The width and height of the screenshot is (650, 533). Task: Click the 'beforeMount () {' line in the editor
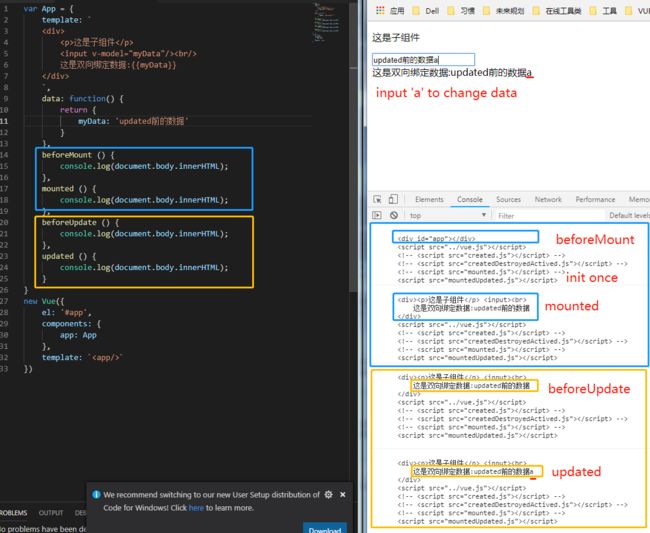[x=78, y=155]
